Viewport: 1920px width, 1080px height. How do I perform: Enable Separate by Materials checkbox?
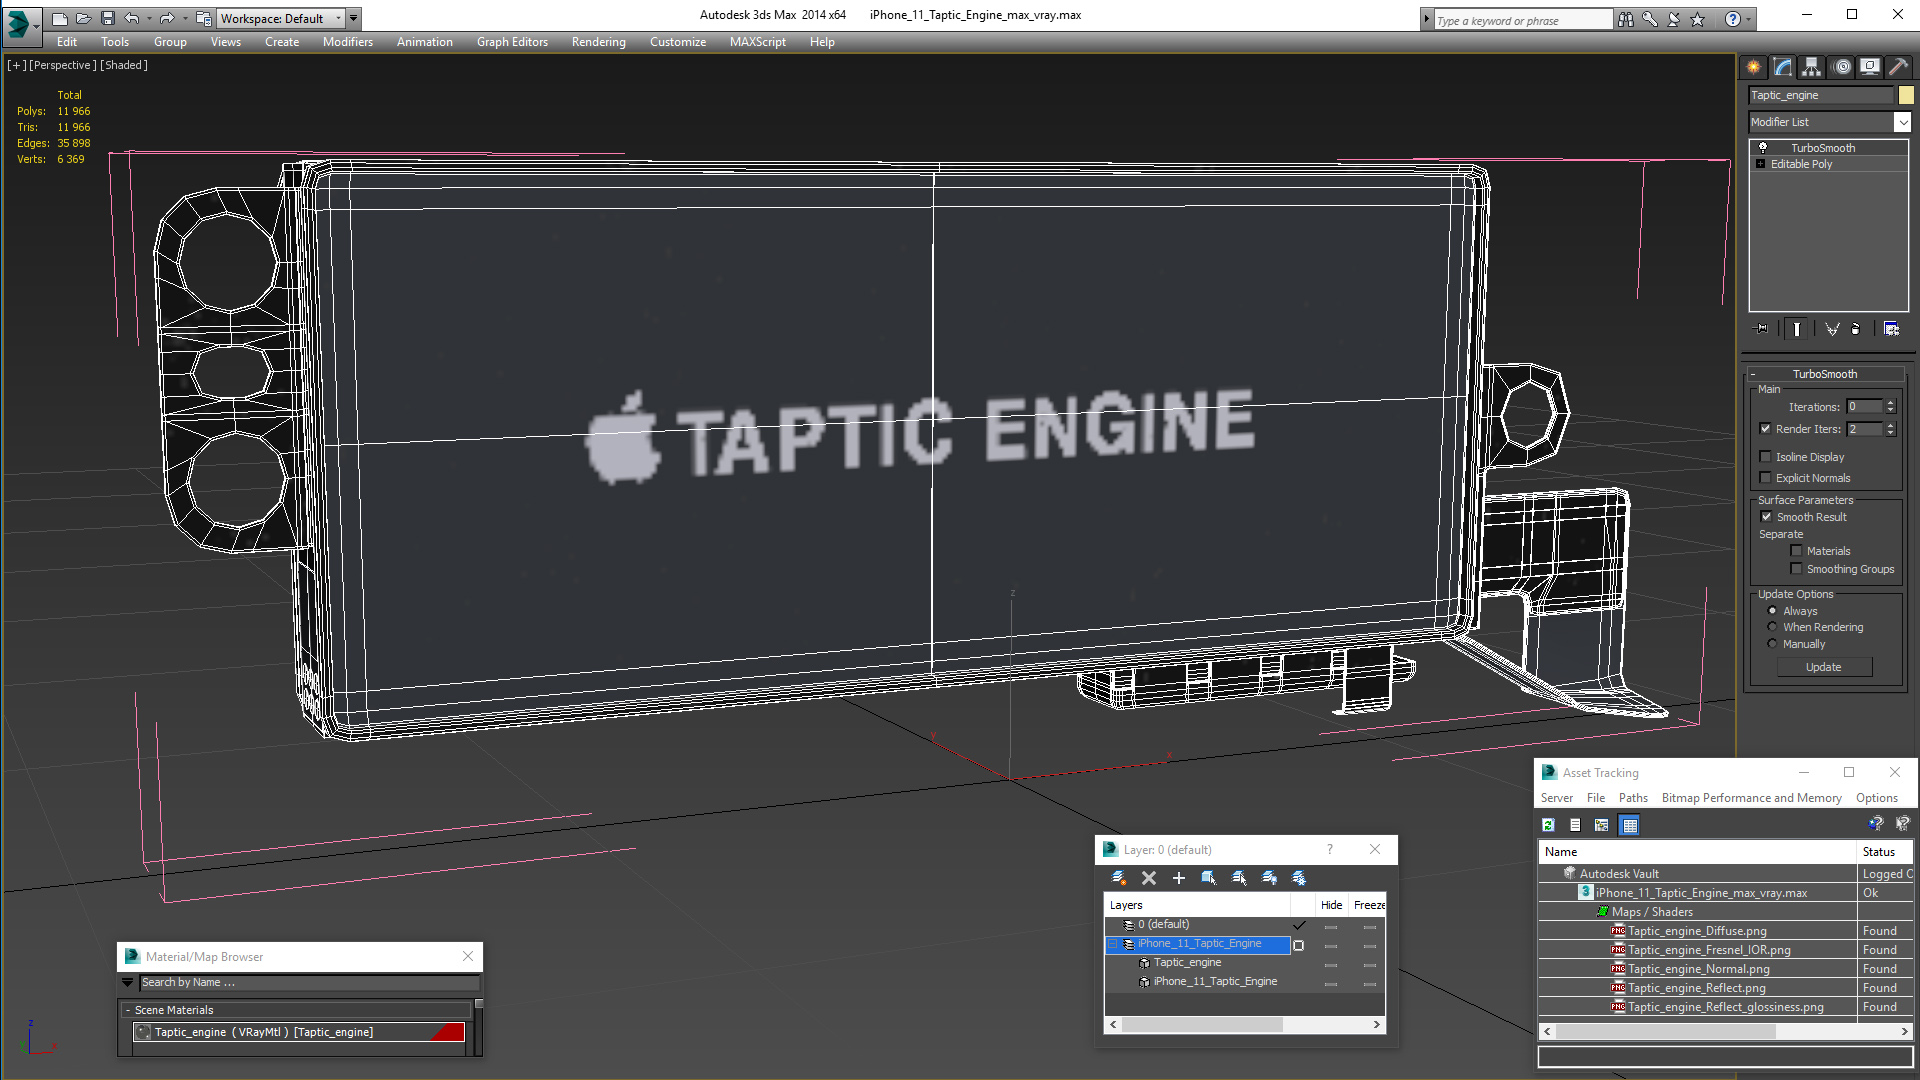[x=1796, y=551]
